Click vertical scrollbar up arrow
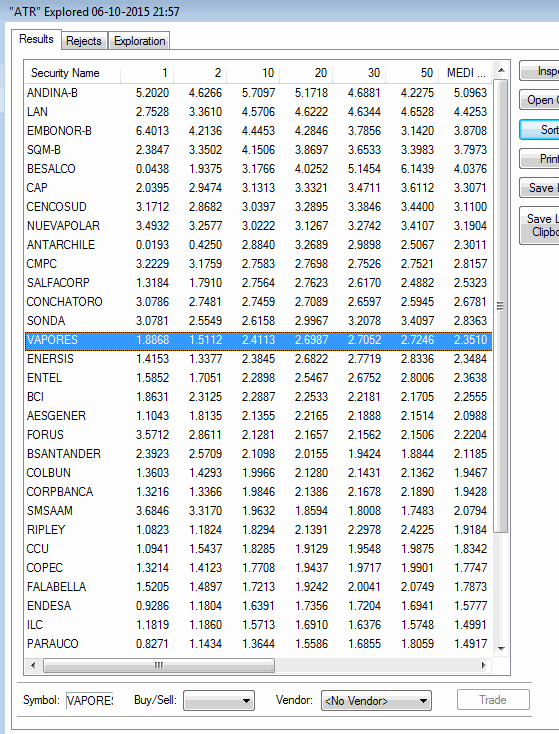 point(501,71)
